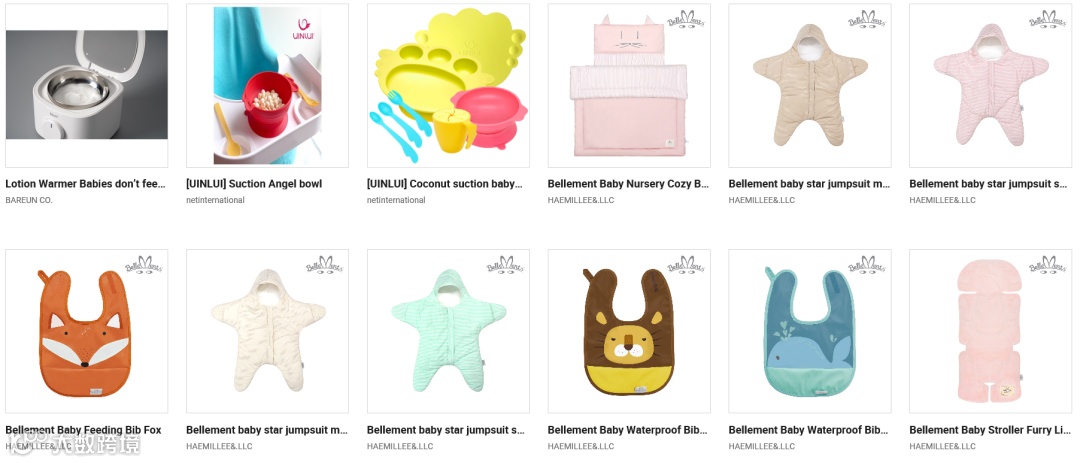Click the blue whale Waterproof Bib image
This screenshot has height=463, width=1080.
click(810, 331)
